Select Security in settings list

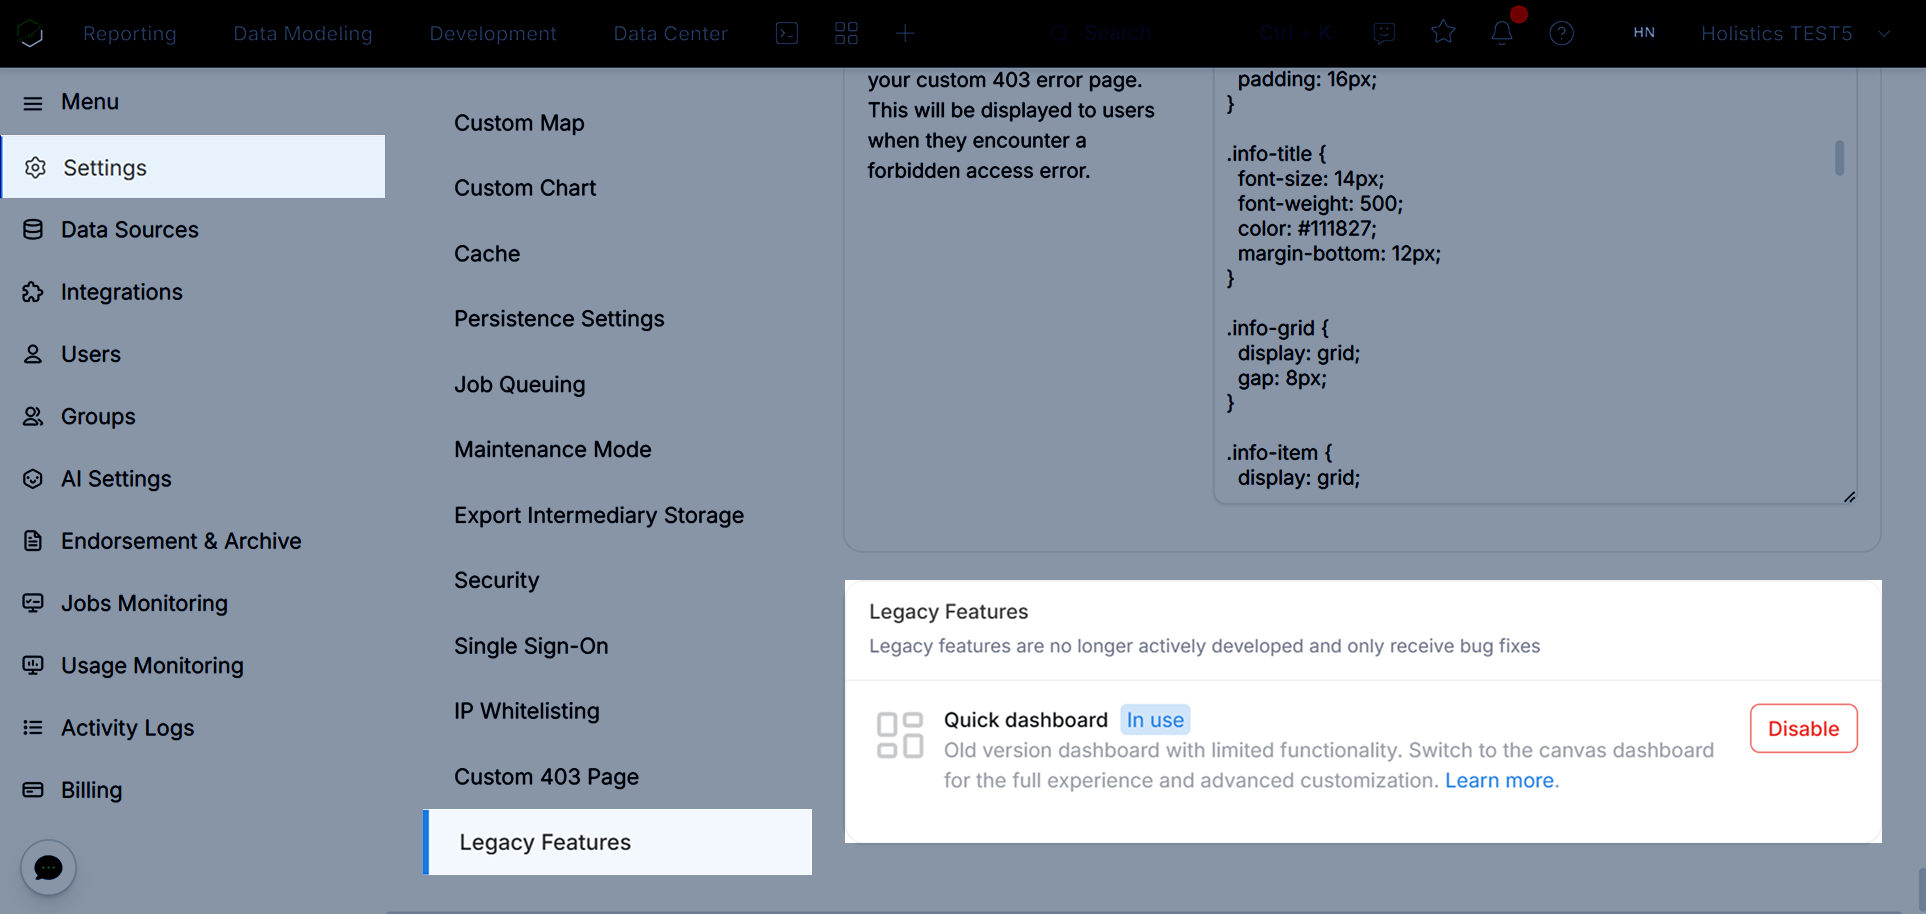496,580
